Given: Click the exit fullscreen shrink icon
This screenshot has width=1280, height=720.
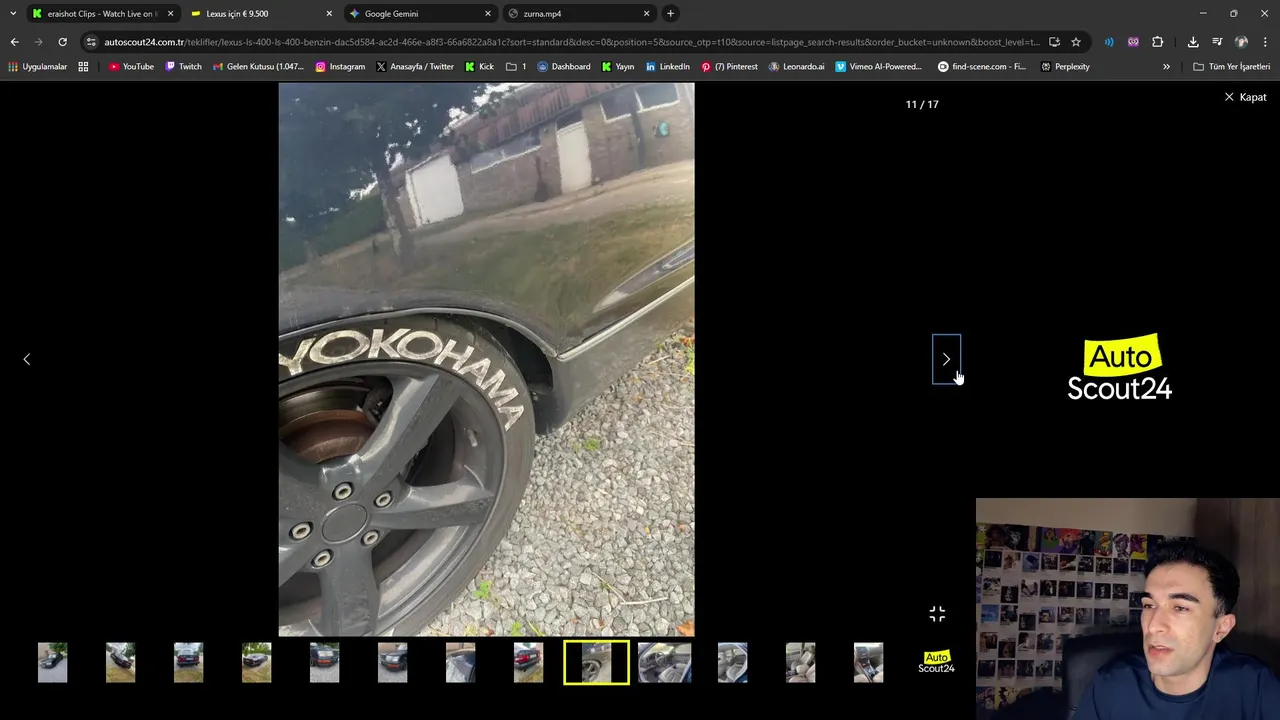Looking at the screenshot, I should point(937,614).
